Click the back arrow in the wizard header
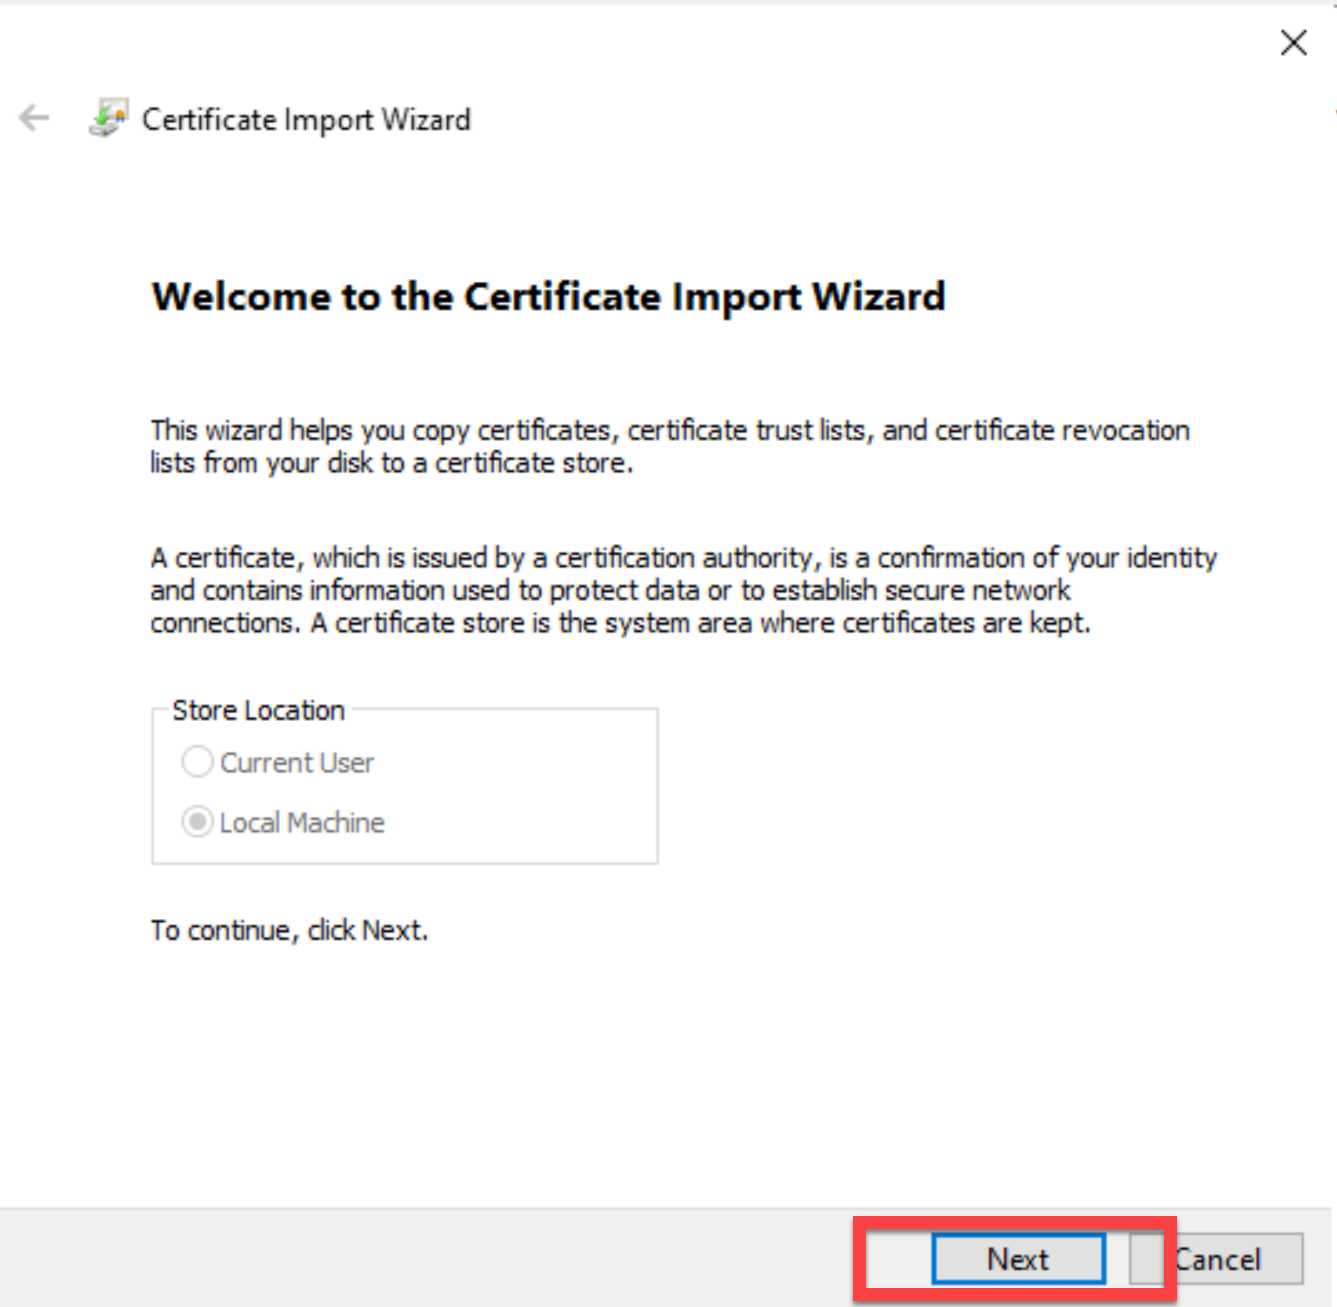 (34, 118)
